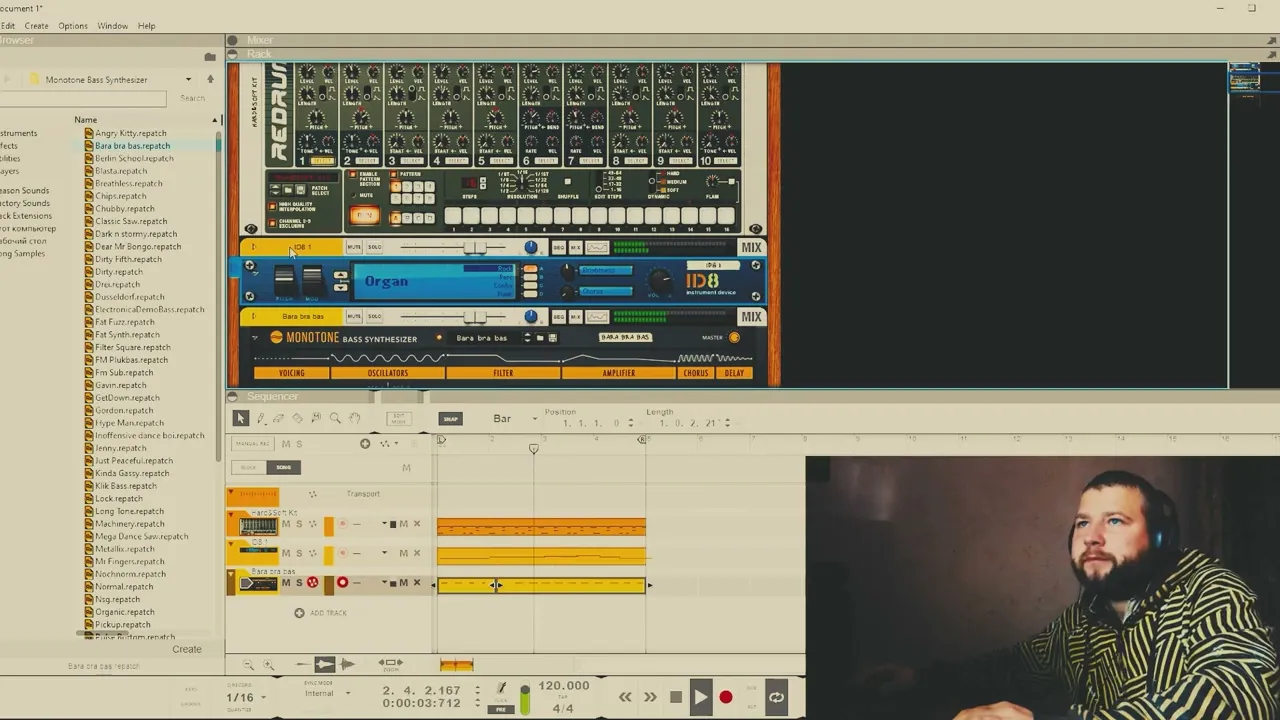Collapse the Bara bra bas mix channel arrow
Screen dimensions: 1280x720
point(253,316)
